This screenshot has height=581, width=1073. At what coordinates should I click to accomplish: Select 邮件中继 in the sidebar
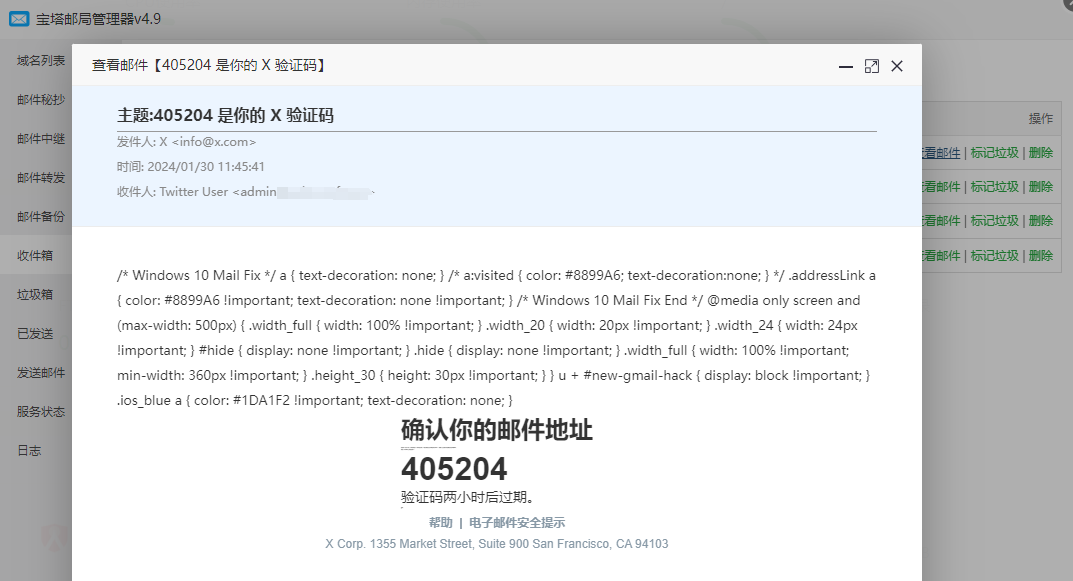click(x=41, y=139)
